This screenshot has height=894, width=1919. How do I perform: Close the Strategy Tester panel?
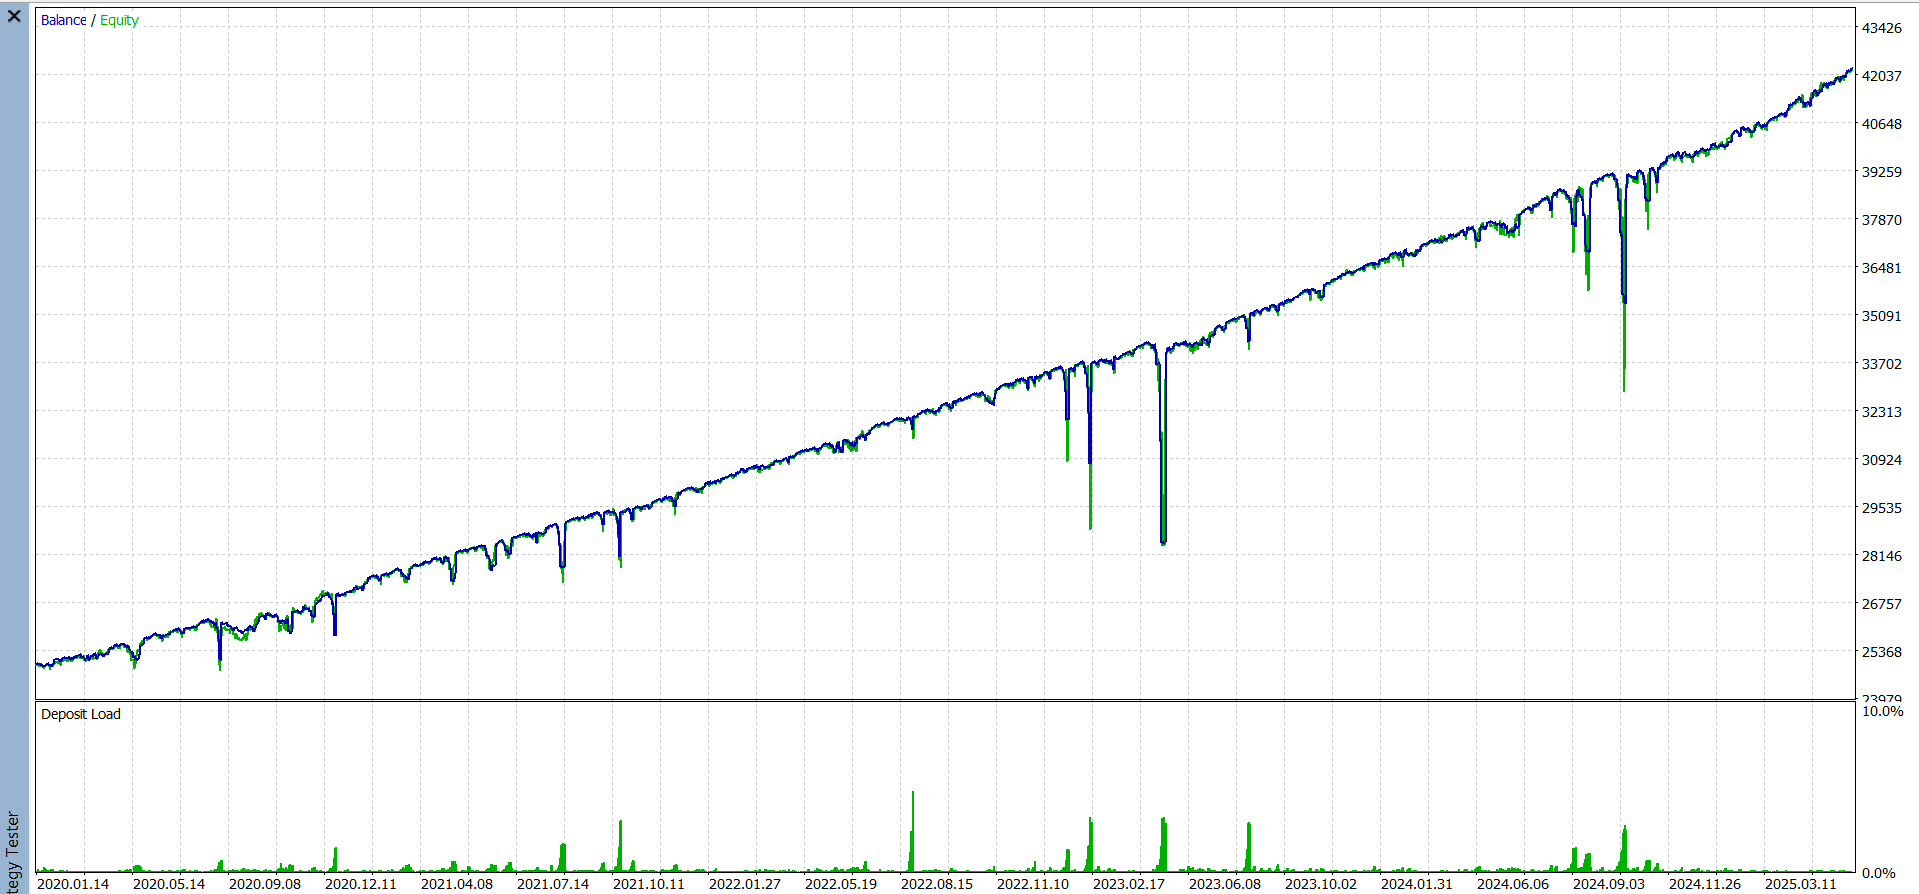[x=14, y=16]
